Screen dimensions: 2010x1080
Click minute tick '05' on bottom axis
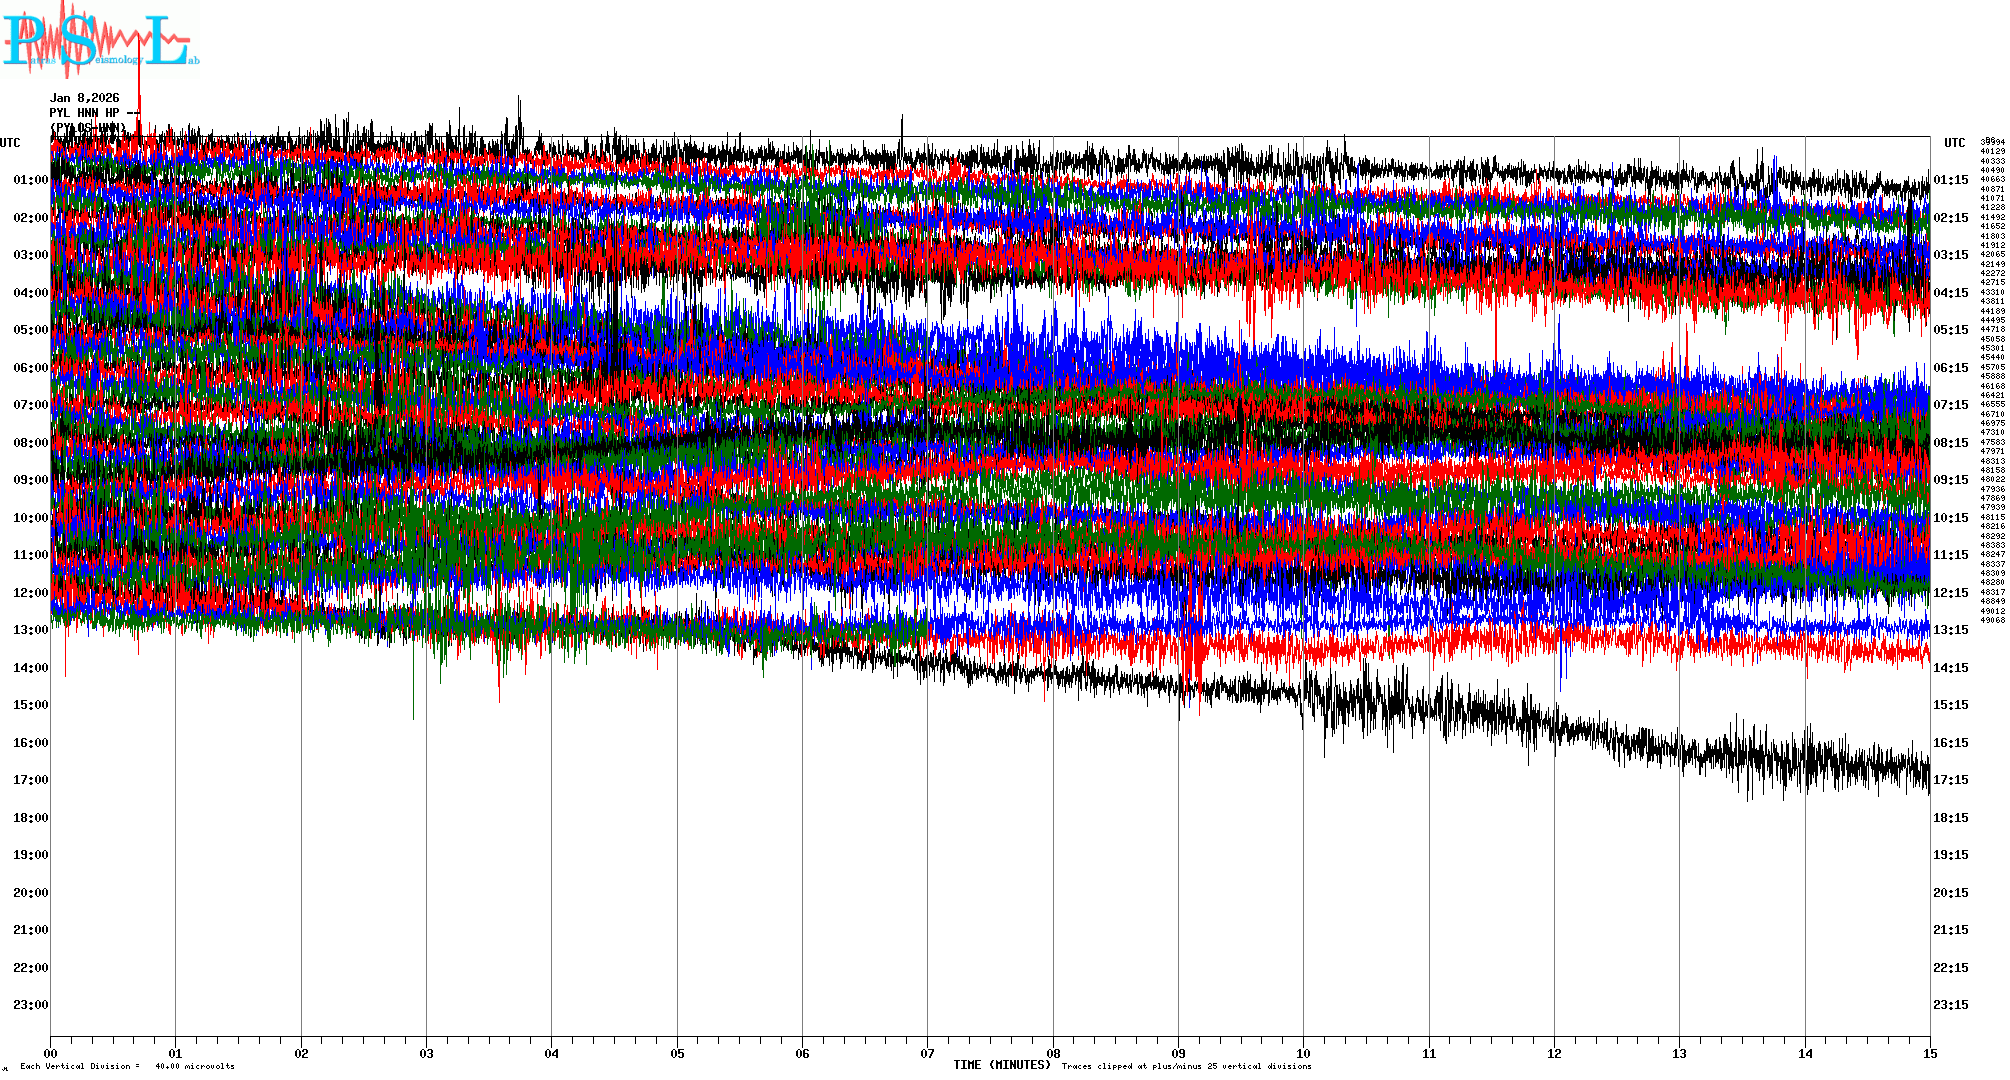pyautogui.click(x=677, y=1053)
